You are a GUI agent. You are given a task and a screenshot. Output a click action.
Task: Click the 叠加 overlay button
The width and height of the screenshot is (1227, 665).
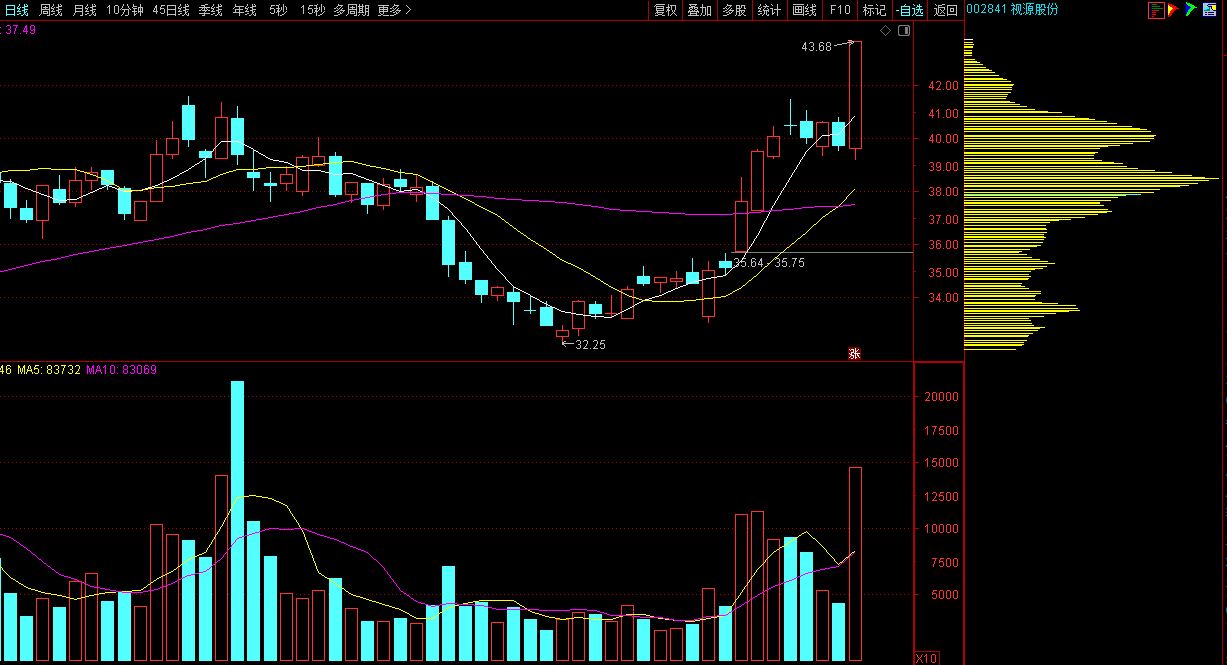(699, 10)
